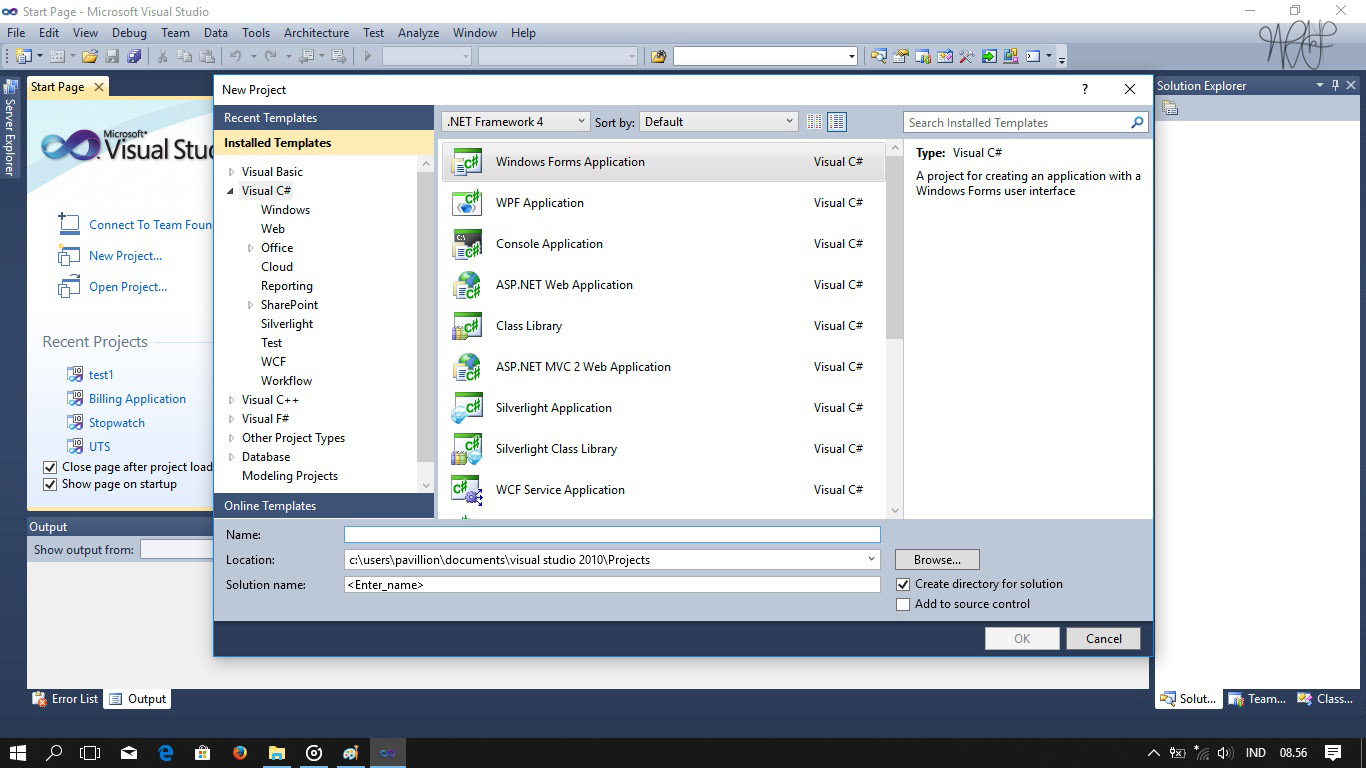Click the Copy toolbar icon
The image size is (1366, 768).
pyautogui.click(x=186, y=56)
